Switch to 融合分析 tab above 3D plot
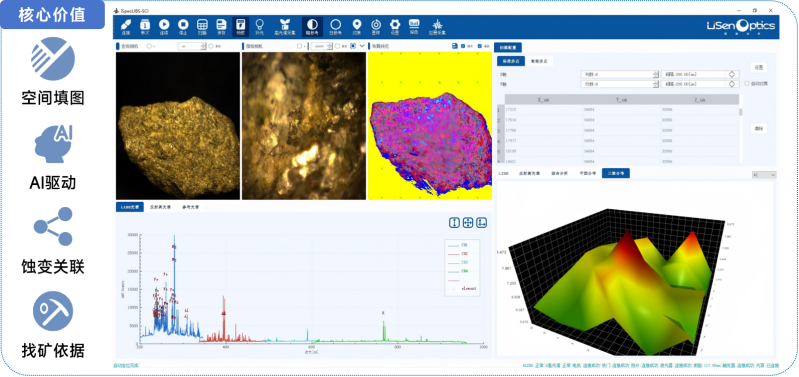 (x=560, y=174)
